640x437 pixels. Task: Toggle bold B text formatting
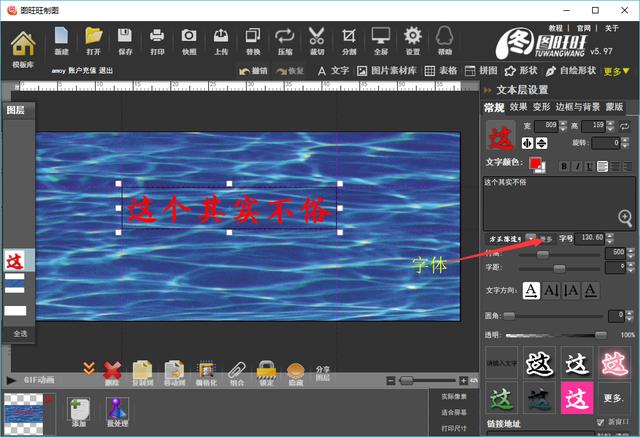click(564, 166)
